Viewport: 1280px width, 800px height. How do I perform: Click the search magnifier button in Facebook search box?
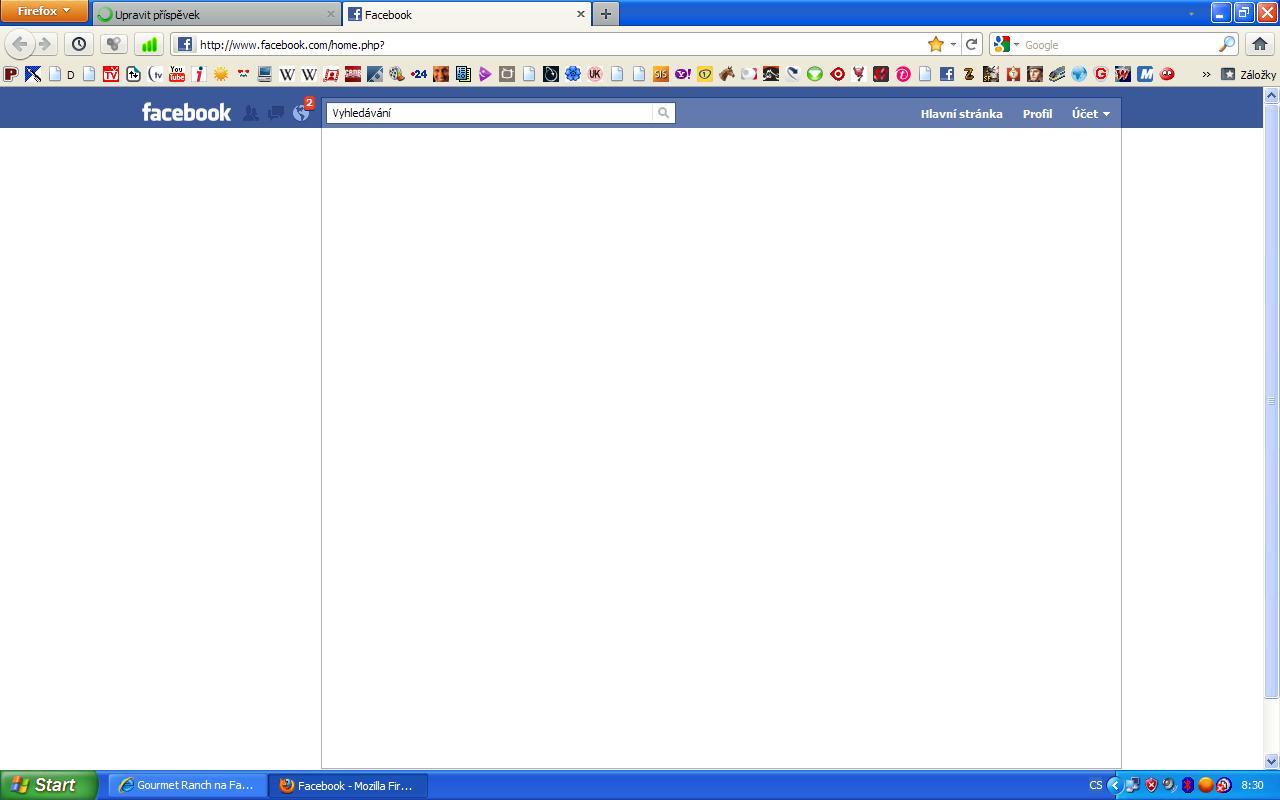tap(663, 113)
